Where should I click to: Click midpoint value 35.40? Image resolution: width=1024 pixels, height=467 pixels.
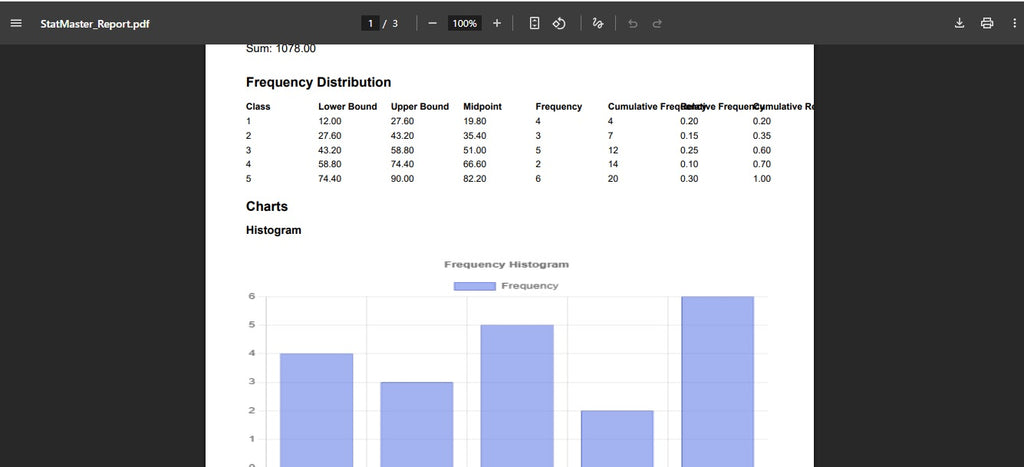475,136
